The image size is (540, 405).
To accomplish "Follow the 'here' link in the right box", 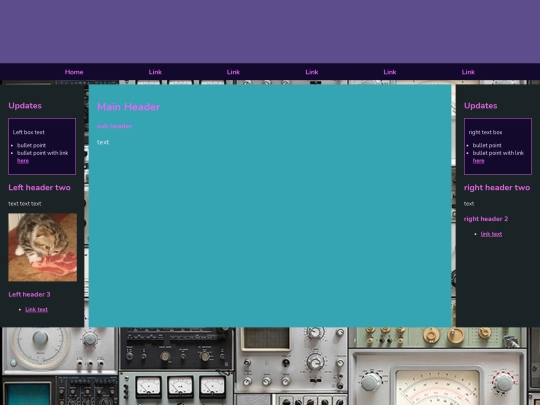I will 478,161.
